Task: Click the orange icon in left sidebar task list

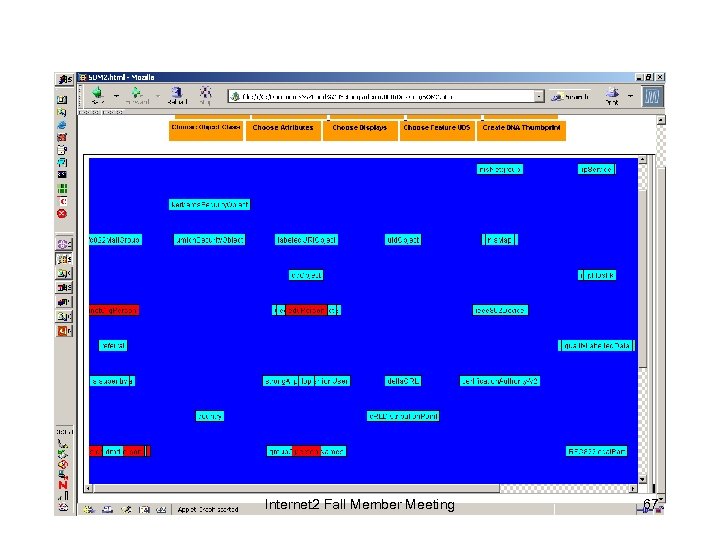Action: coord(64,331)
